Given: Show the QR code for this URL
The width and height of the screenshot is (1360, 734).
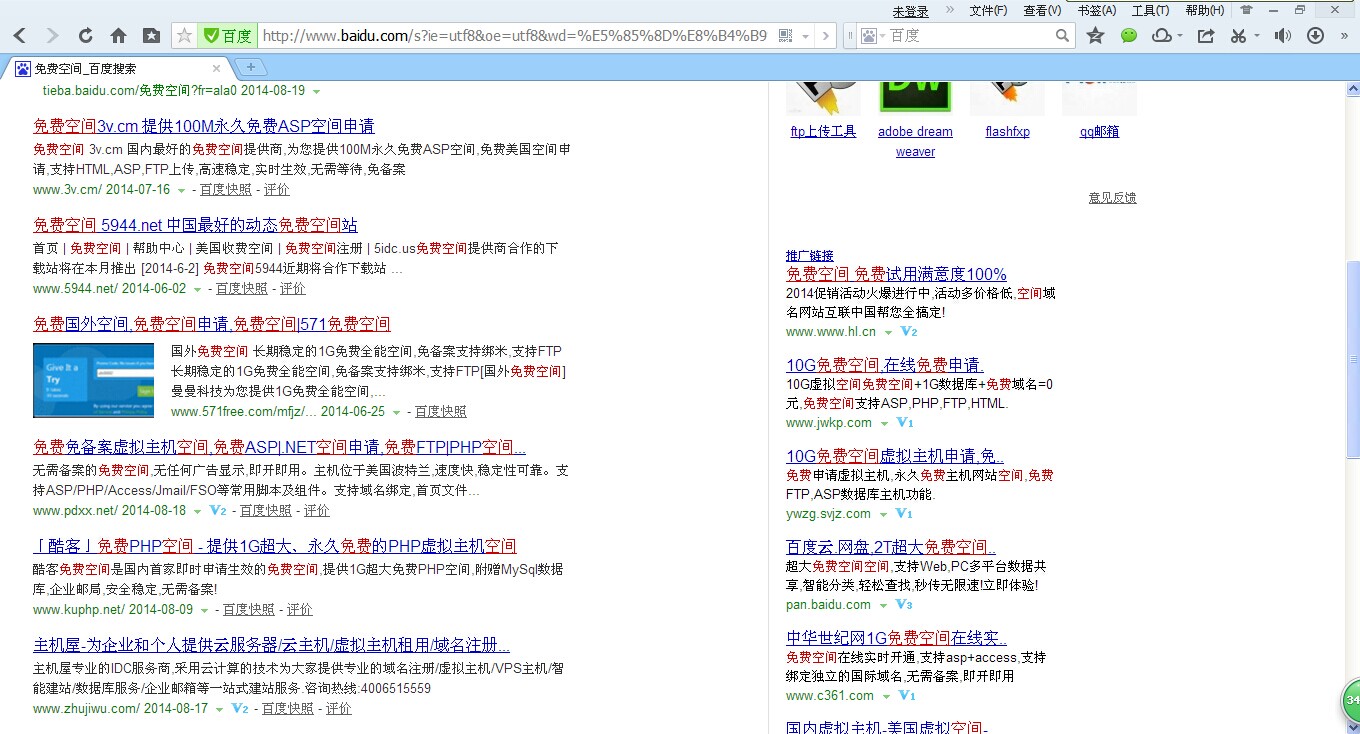Looking at the screenshot, I should (785, 36).
